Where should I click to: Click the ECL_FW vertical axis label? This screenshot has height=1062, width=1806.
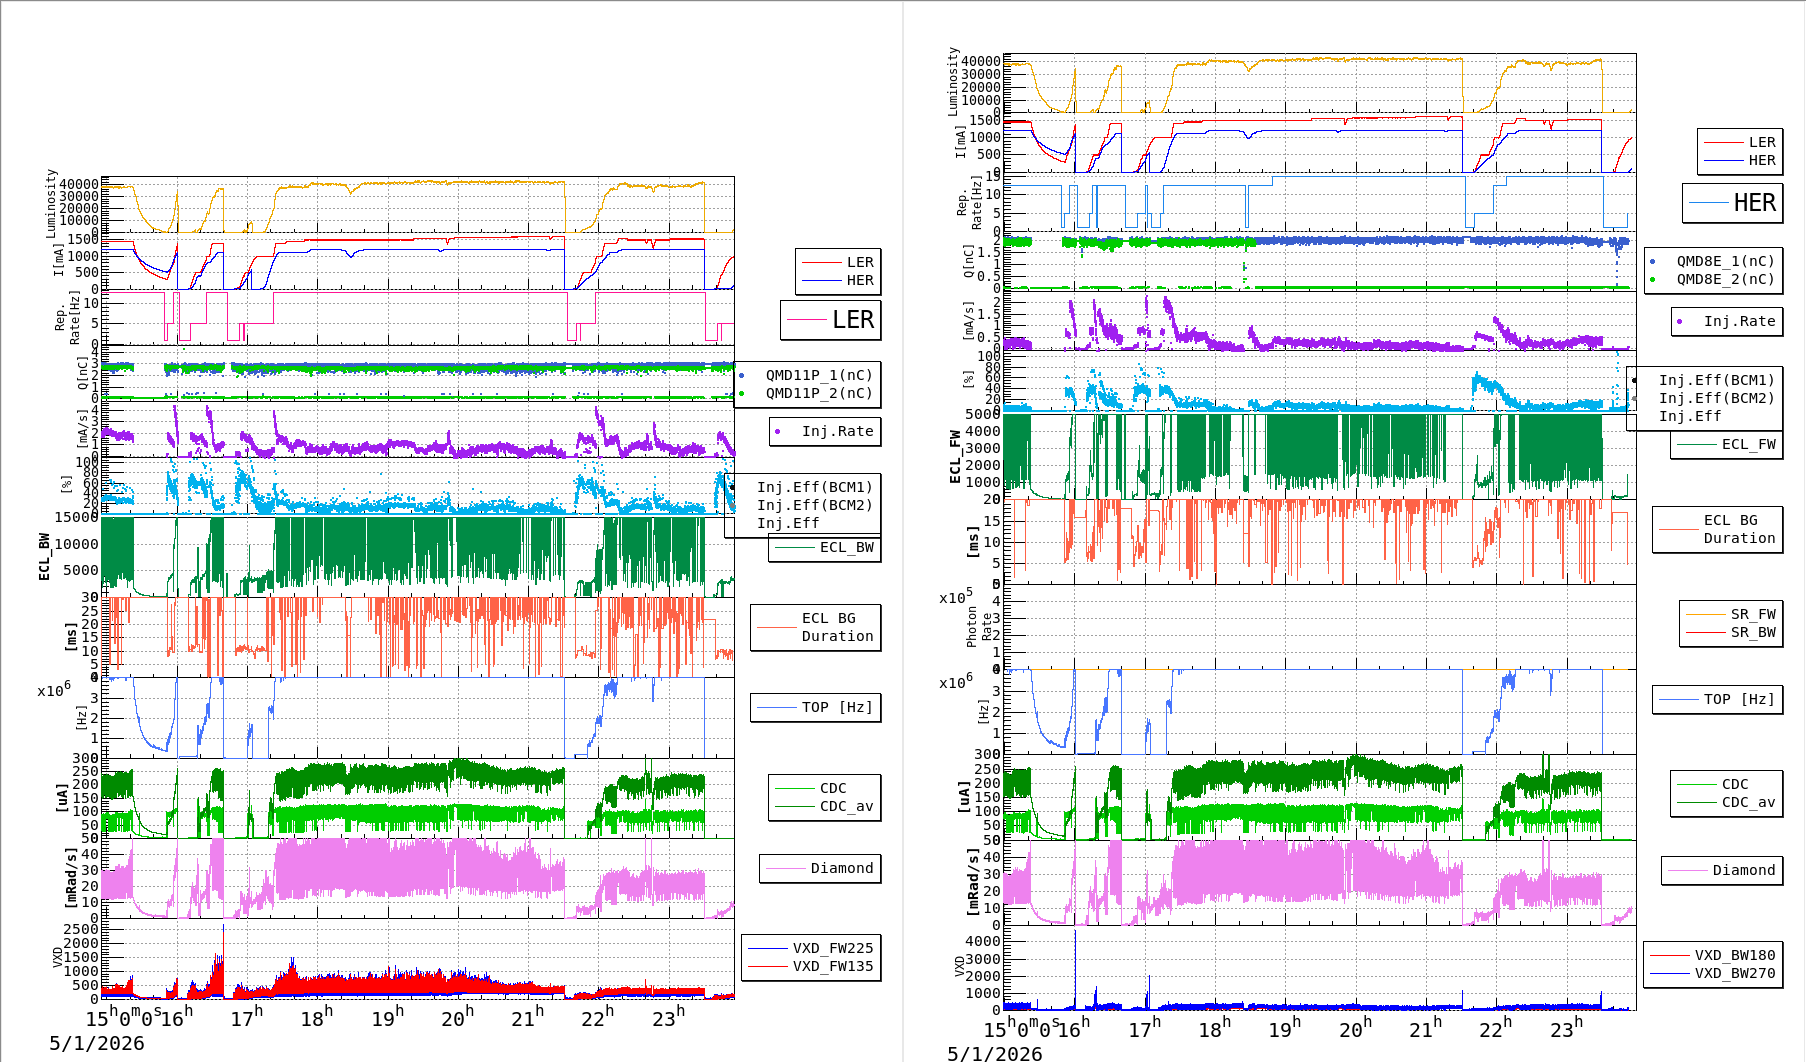pyautogui.click(x=955, y=457)
